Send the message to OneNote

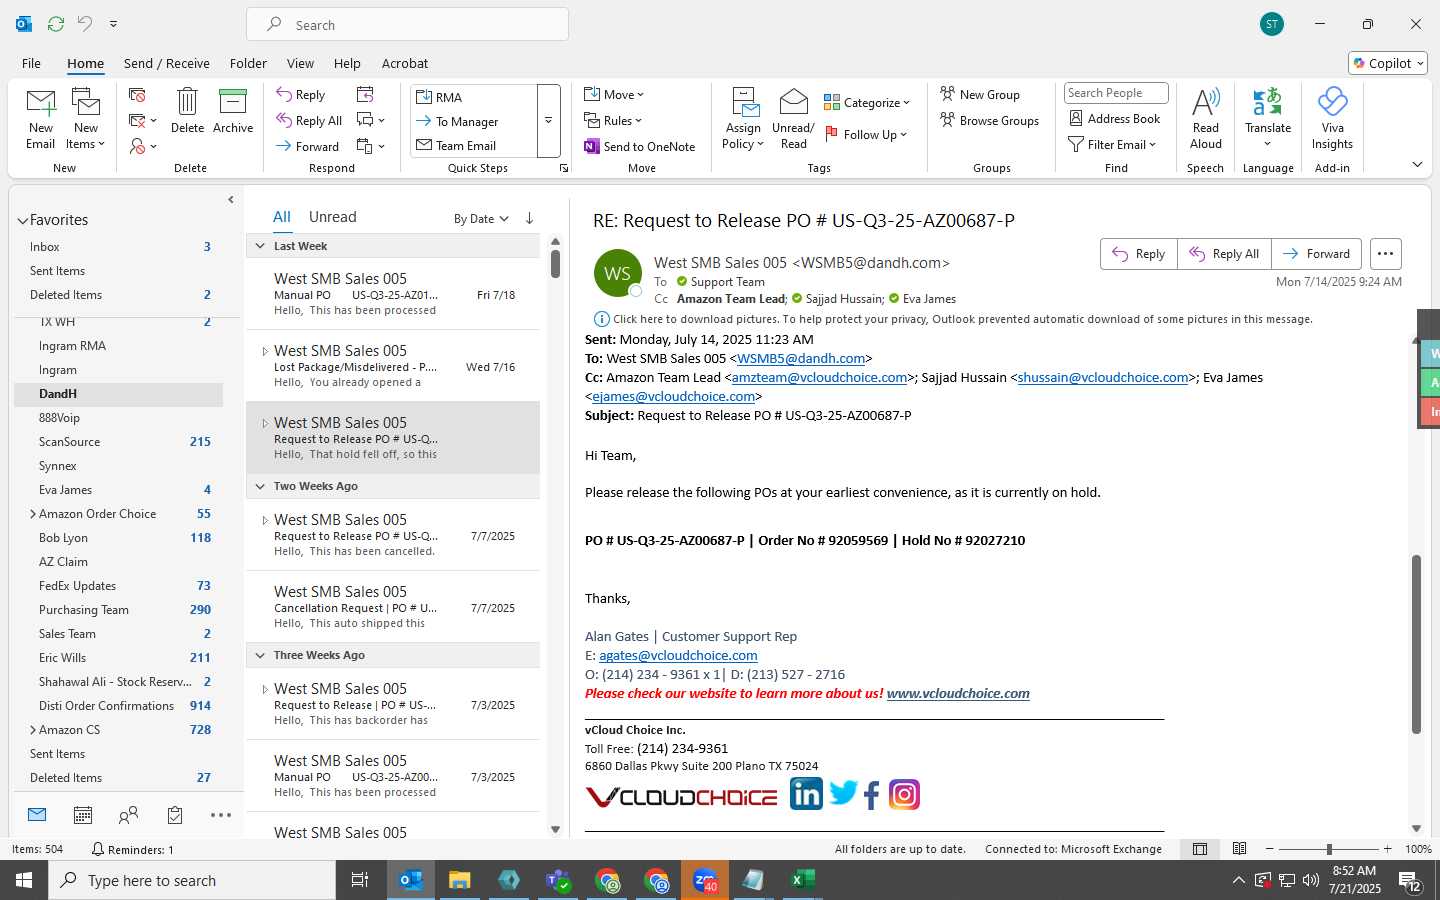pyautogui.click(x=640, y=146)
